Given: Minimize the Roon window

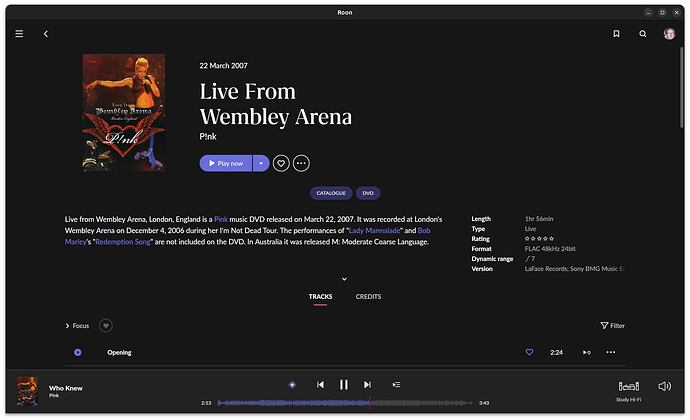Looking at the screenshot, I should (648, 12).
